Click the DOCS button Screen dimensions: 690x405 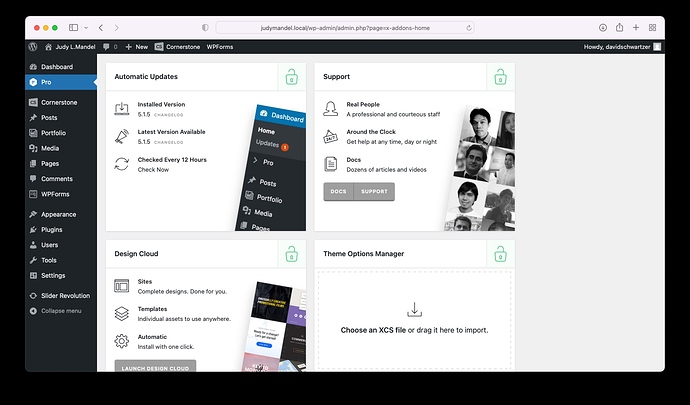[x=338, y=191]
